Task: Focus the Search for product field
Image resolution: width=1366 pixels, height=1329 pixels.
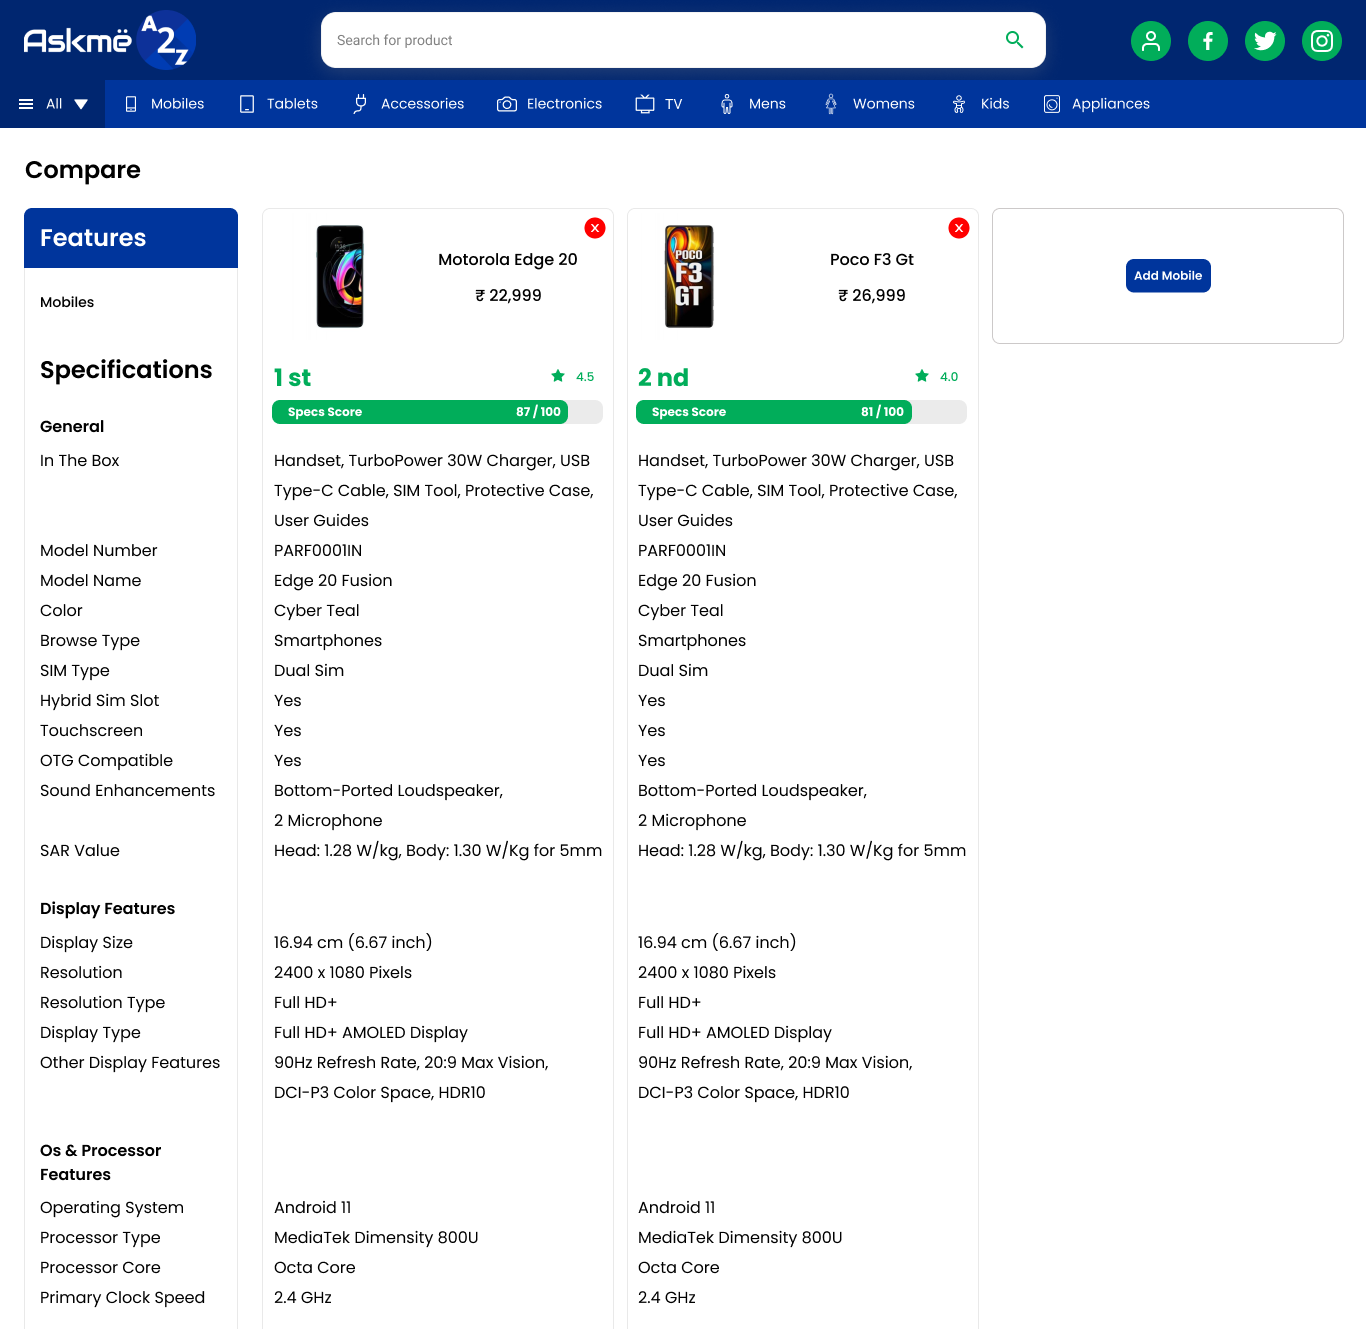Action: pyautogui.click(x=683, y=40)
